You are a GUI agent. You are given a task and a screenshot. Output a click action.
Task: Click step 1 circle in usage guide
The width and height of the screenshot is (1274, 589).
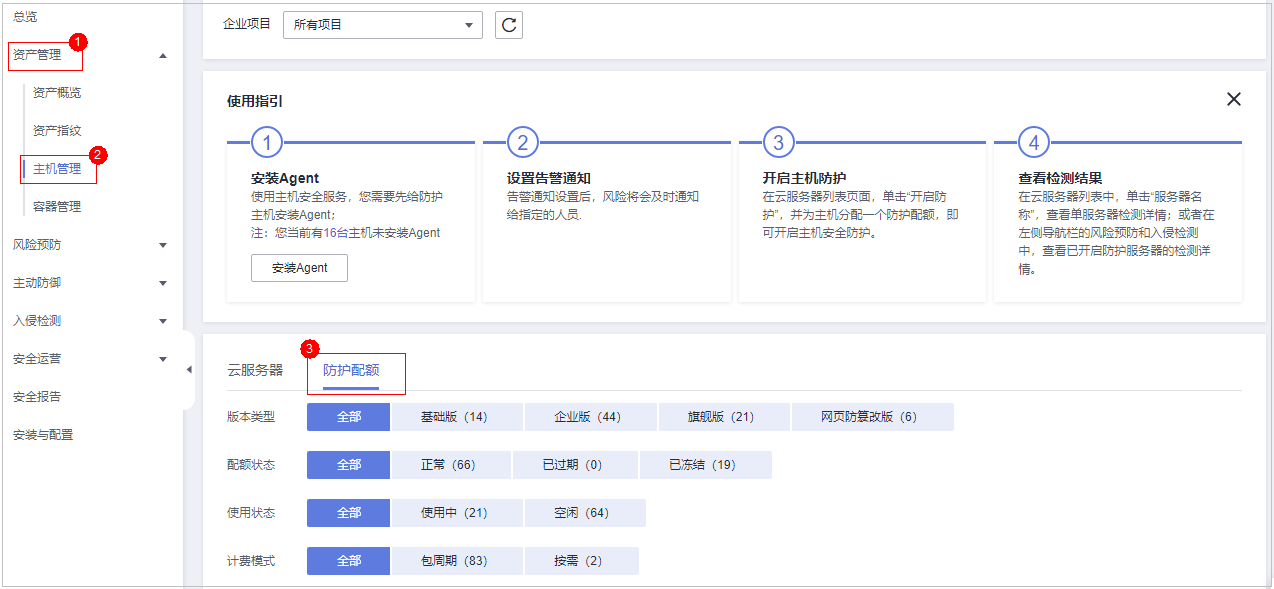(x=267, y=142)
